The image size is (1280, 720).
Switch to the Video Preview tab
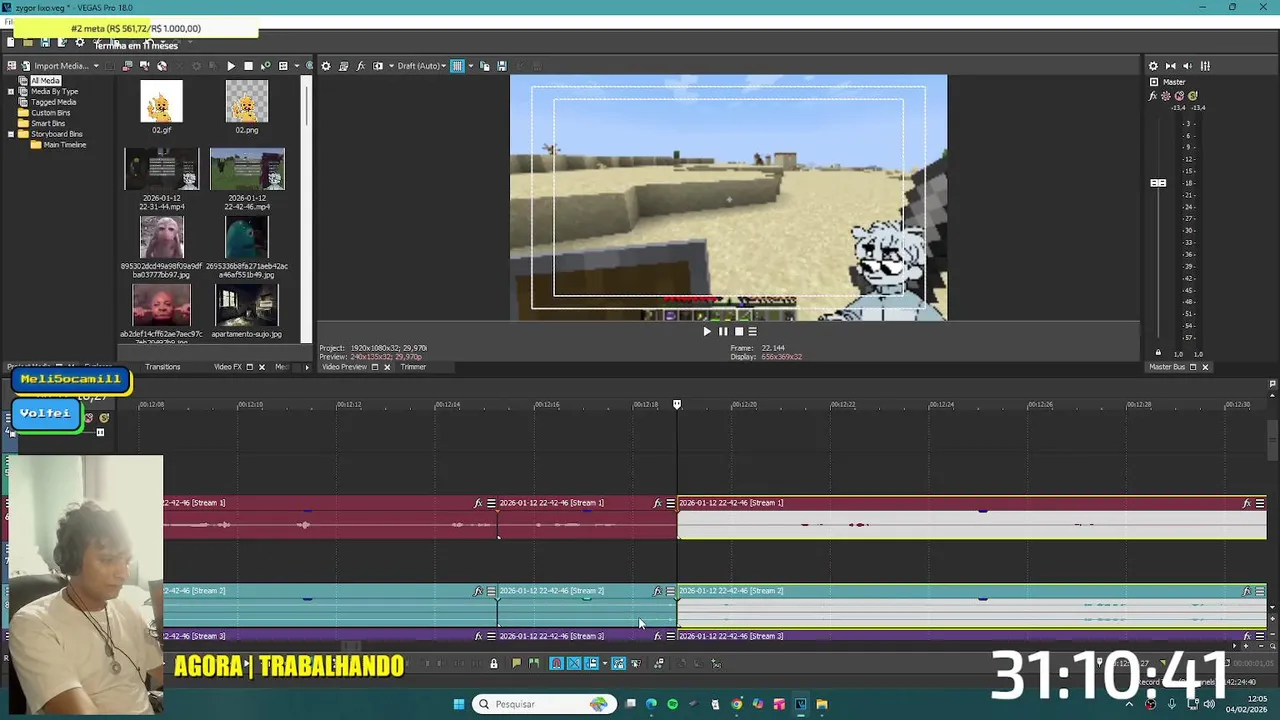pyautogui.click(x=344, y=367)
